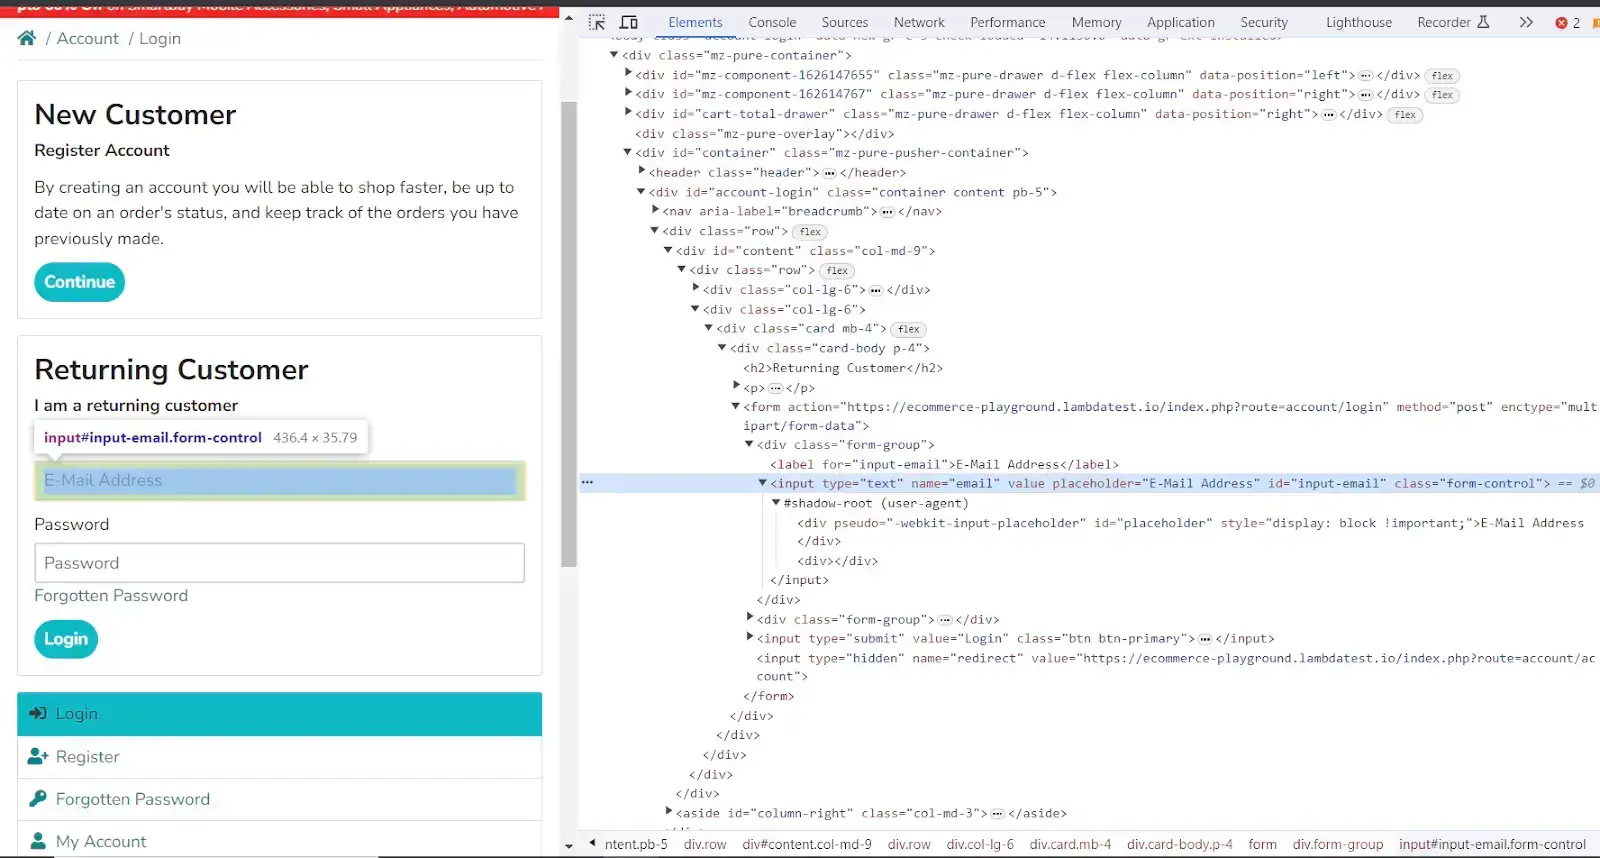Viewport: 1600px width, 858px height.
Task: Click flex badge on card mb-4 row
Action: pos(908,329)
